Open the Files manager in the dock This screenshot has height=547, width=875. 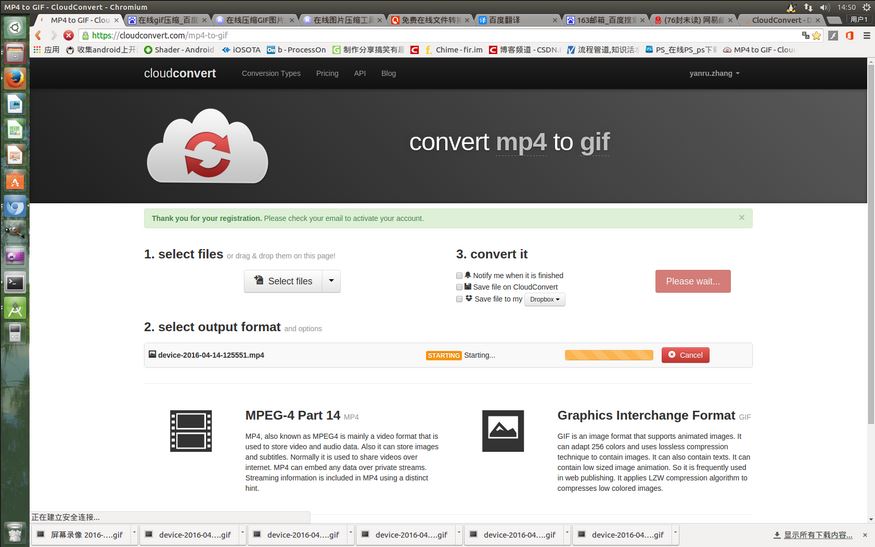[x=15, y=53]
